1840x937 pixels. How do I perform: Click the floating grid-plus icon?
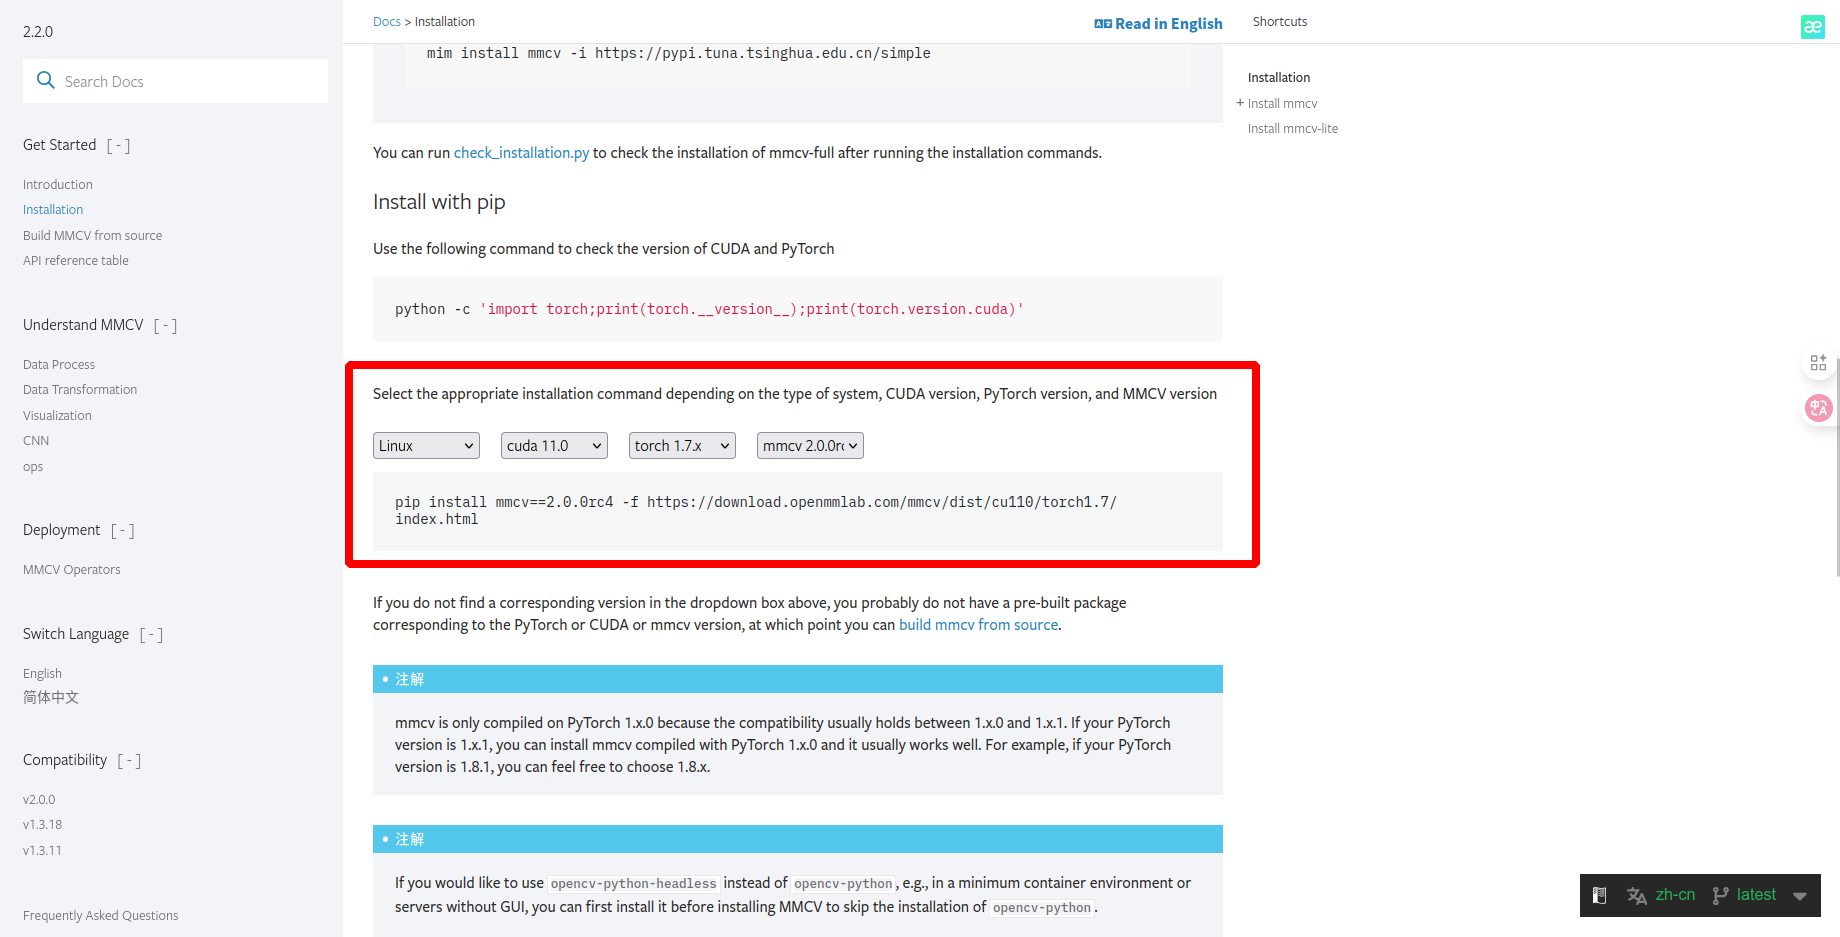point(1818,362)
